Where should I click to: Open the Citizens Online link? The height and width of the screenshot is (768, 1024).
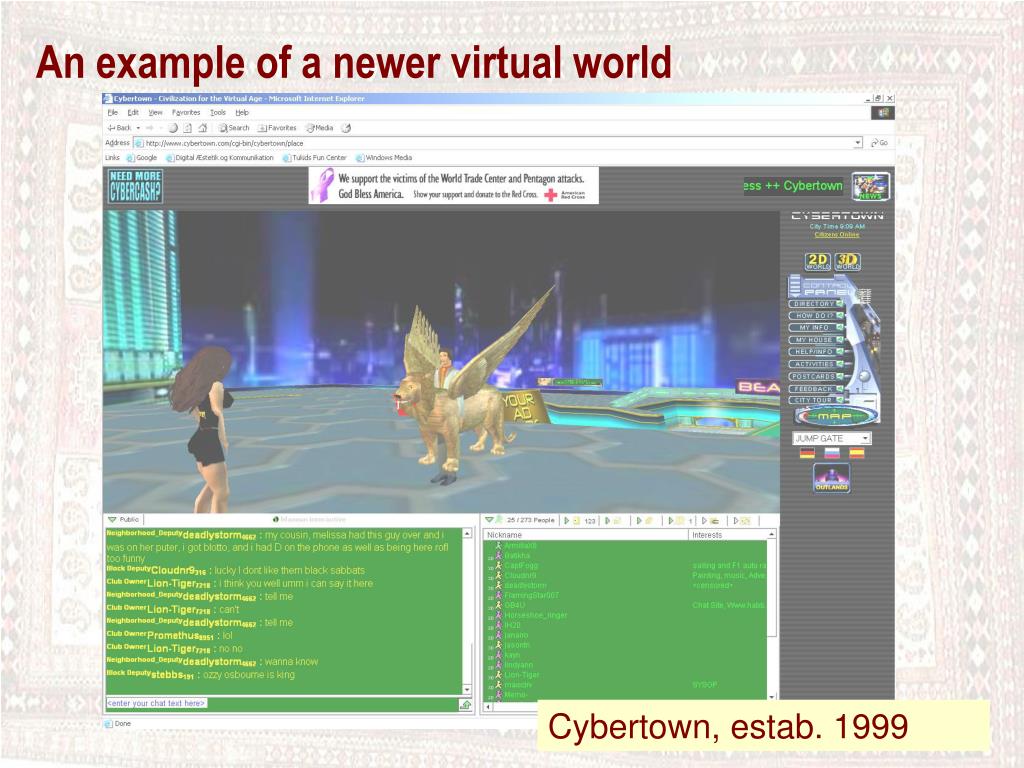[x=837, y=234]
